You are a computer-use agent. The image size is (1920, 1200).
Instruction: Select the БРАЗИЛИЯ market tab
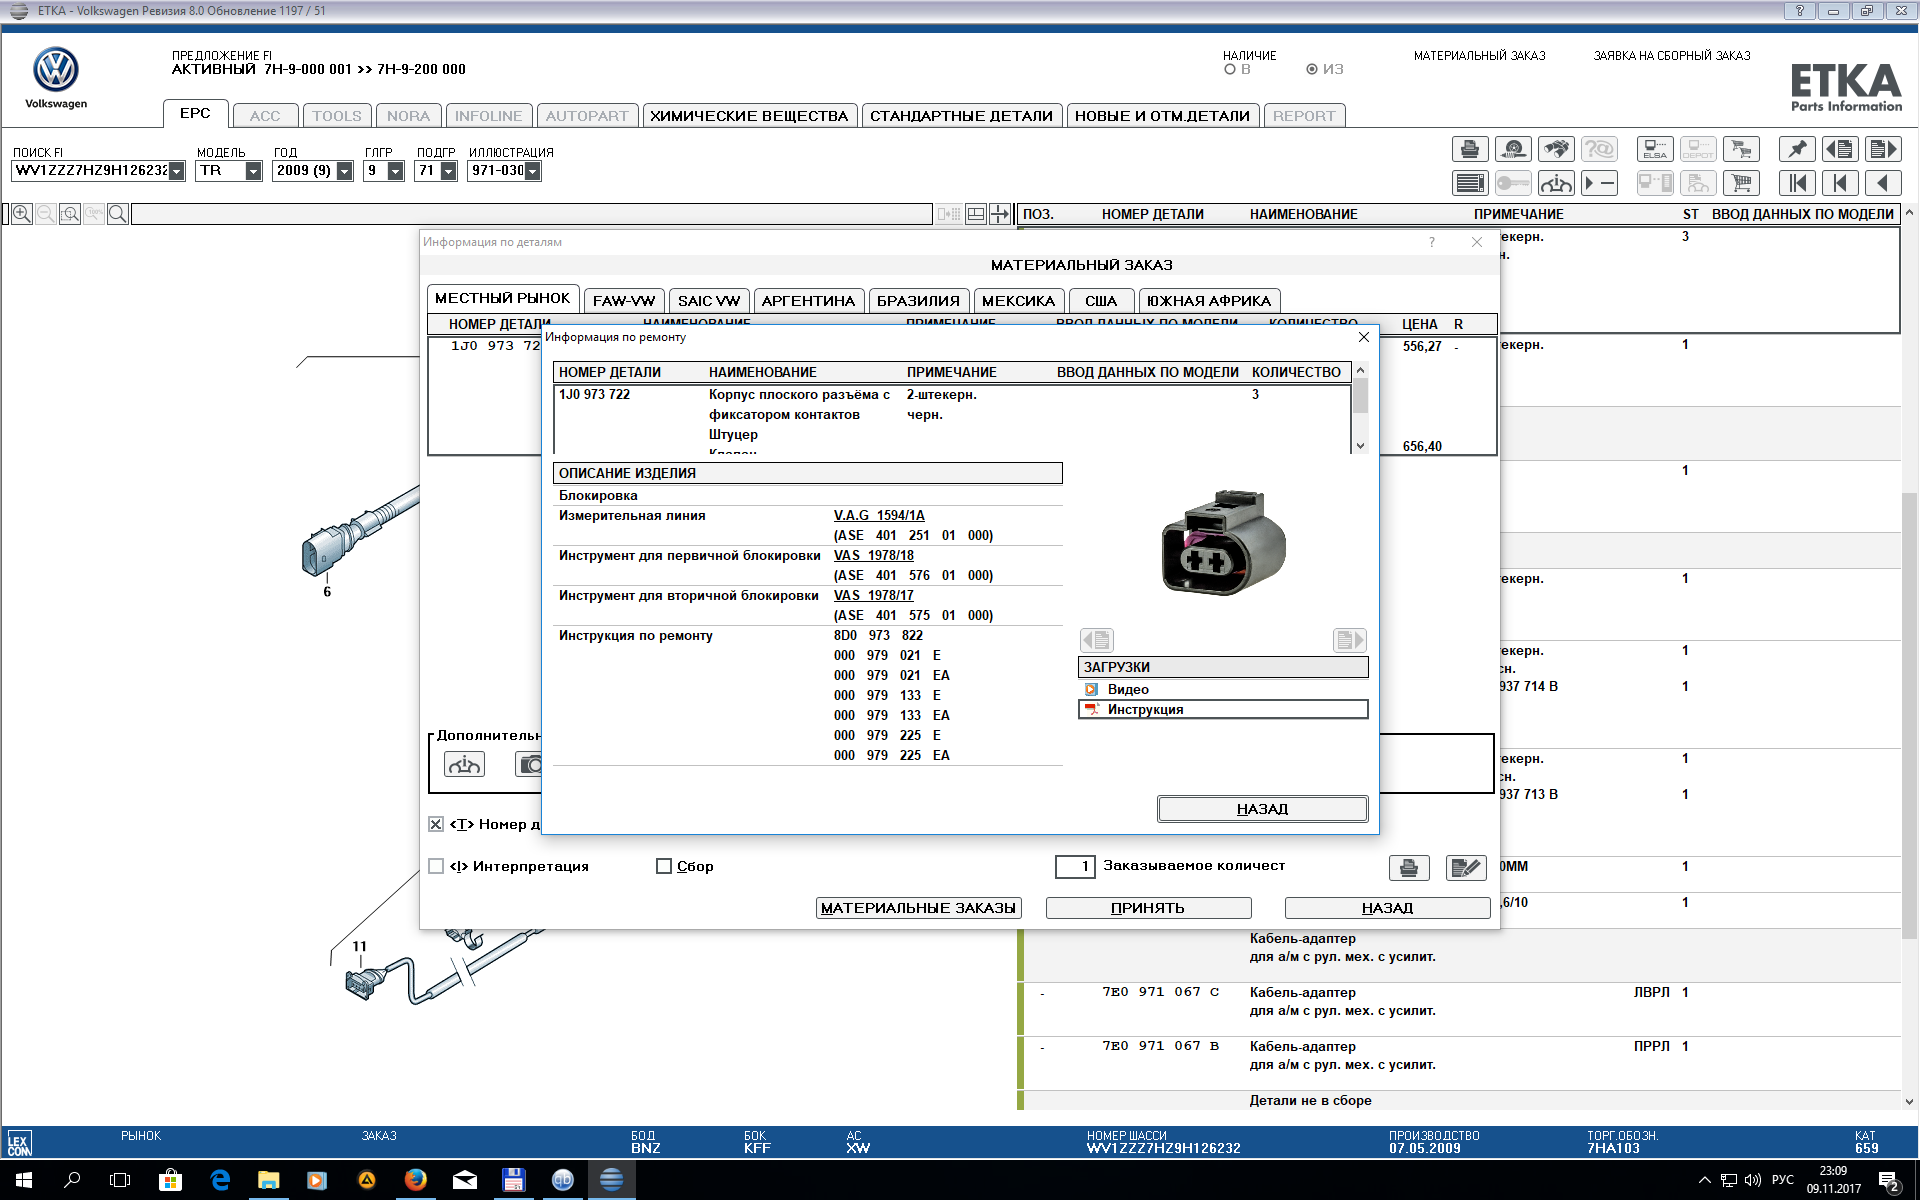918,301
